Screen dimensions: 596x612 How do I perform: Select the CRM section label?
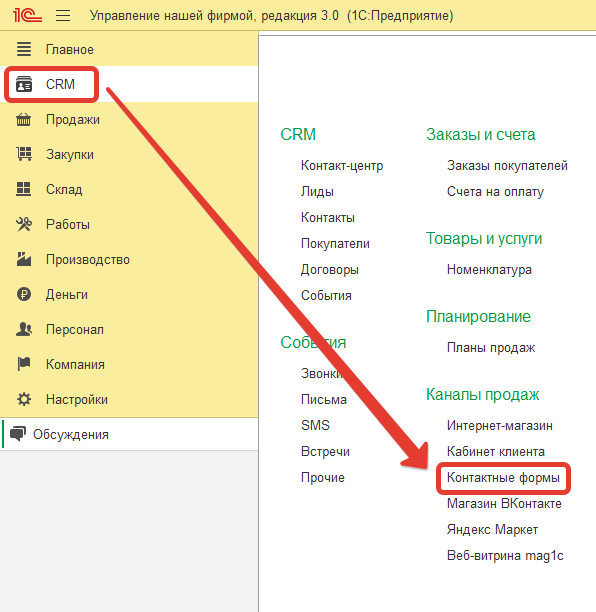[60, 84]
